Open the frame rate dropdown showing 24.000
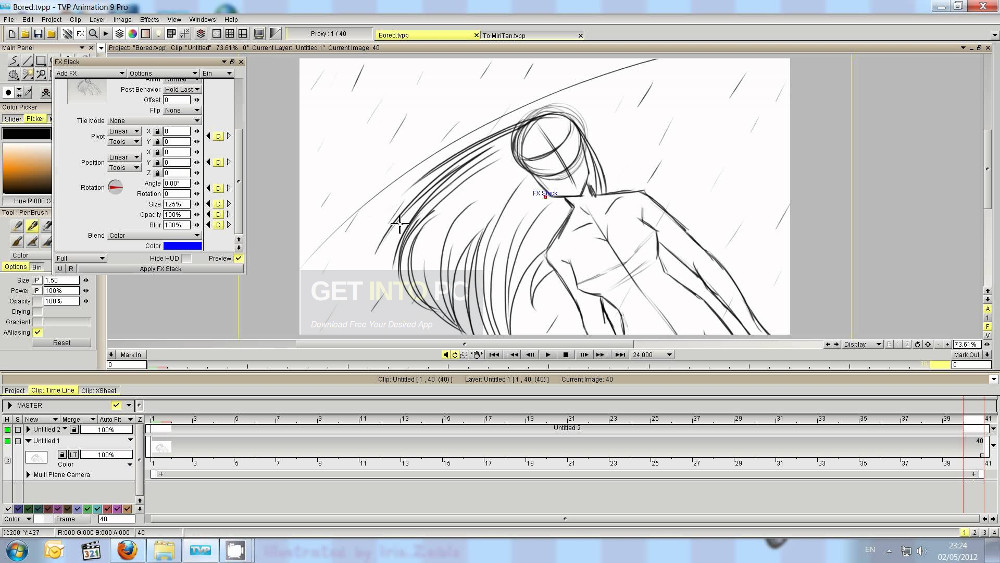This screenshot has height=563, width=1000. pyautogui.click(x=651, y=355)
